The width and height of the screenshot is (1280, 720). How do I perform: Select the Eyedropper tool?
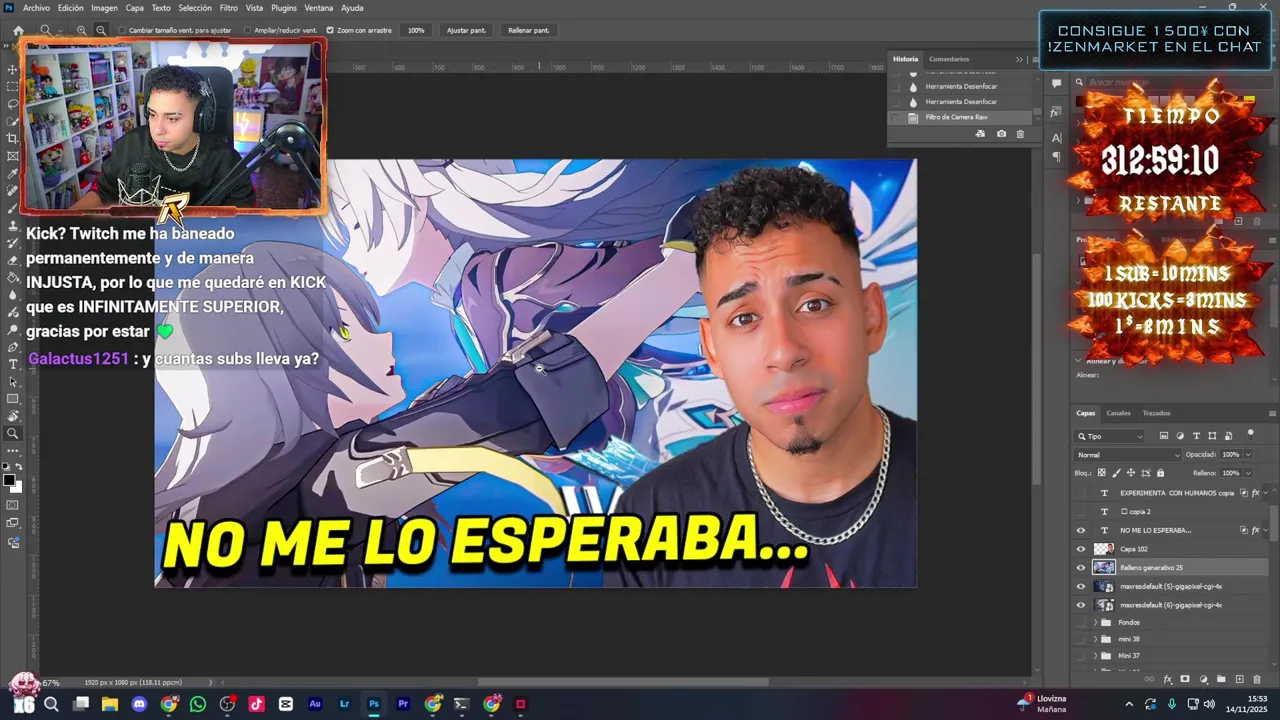(x=13, y=173)
